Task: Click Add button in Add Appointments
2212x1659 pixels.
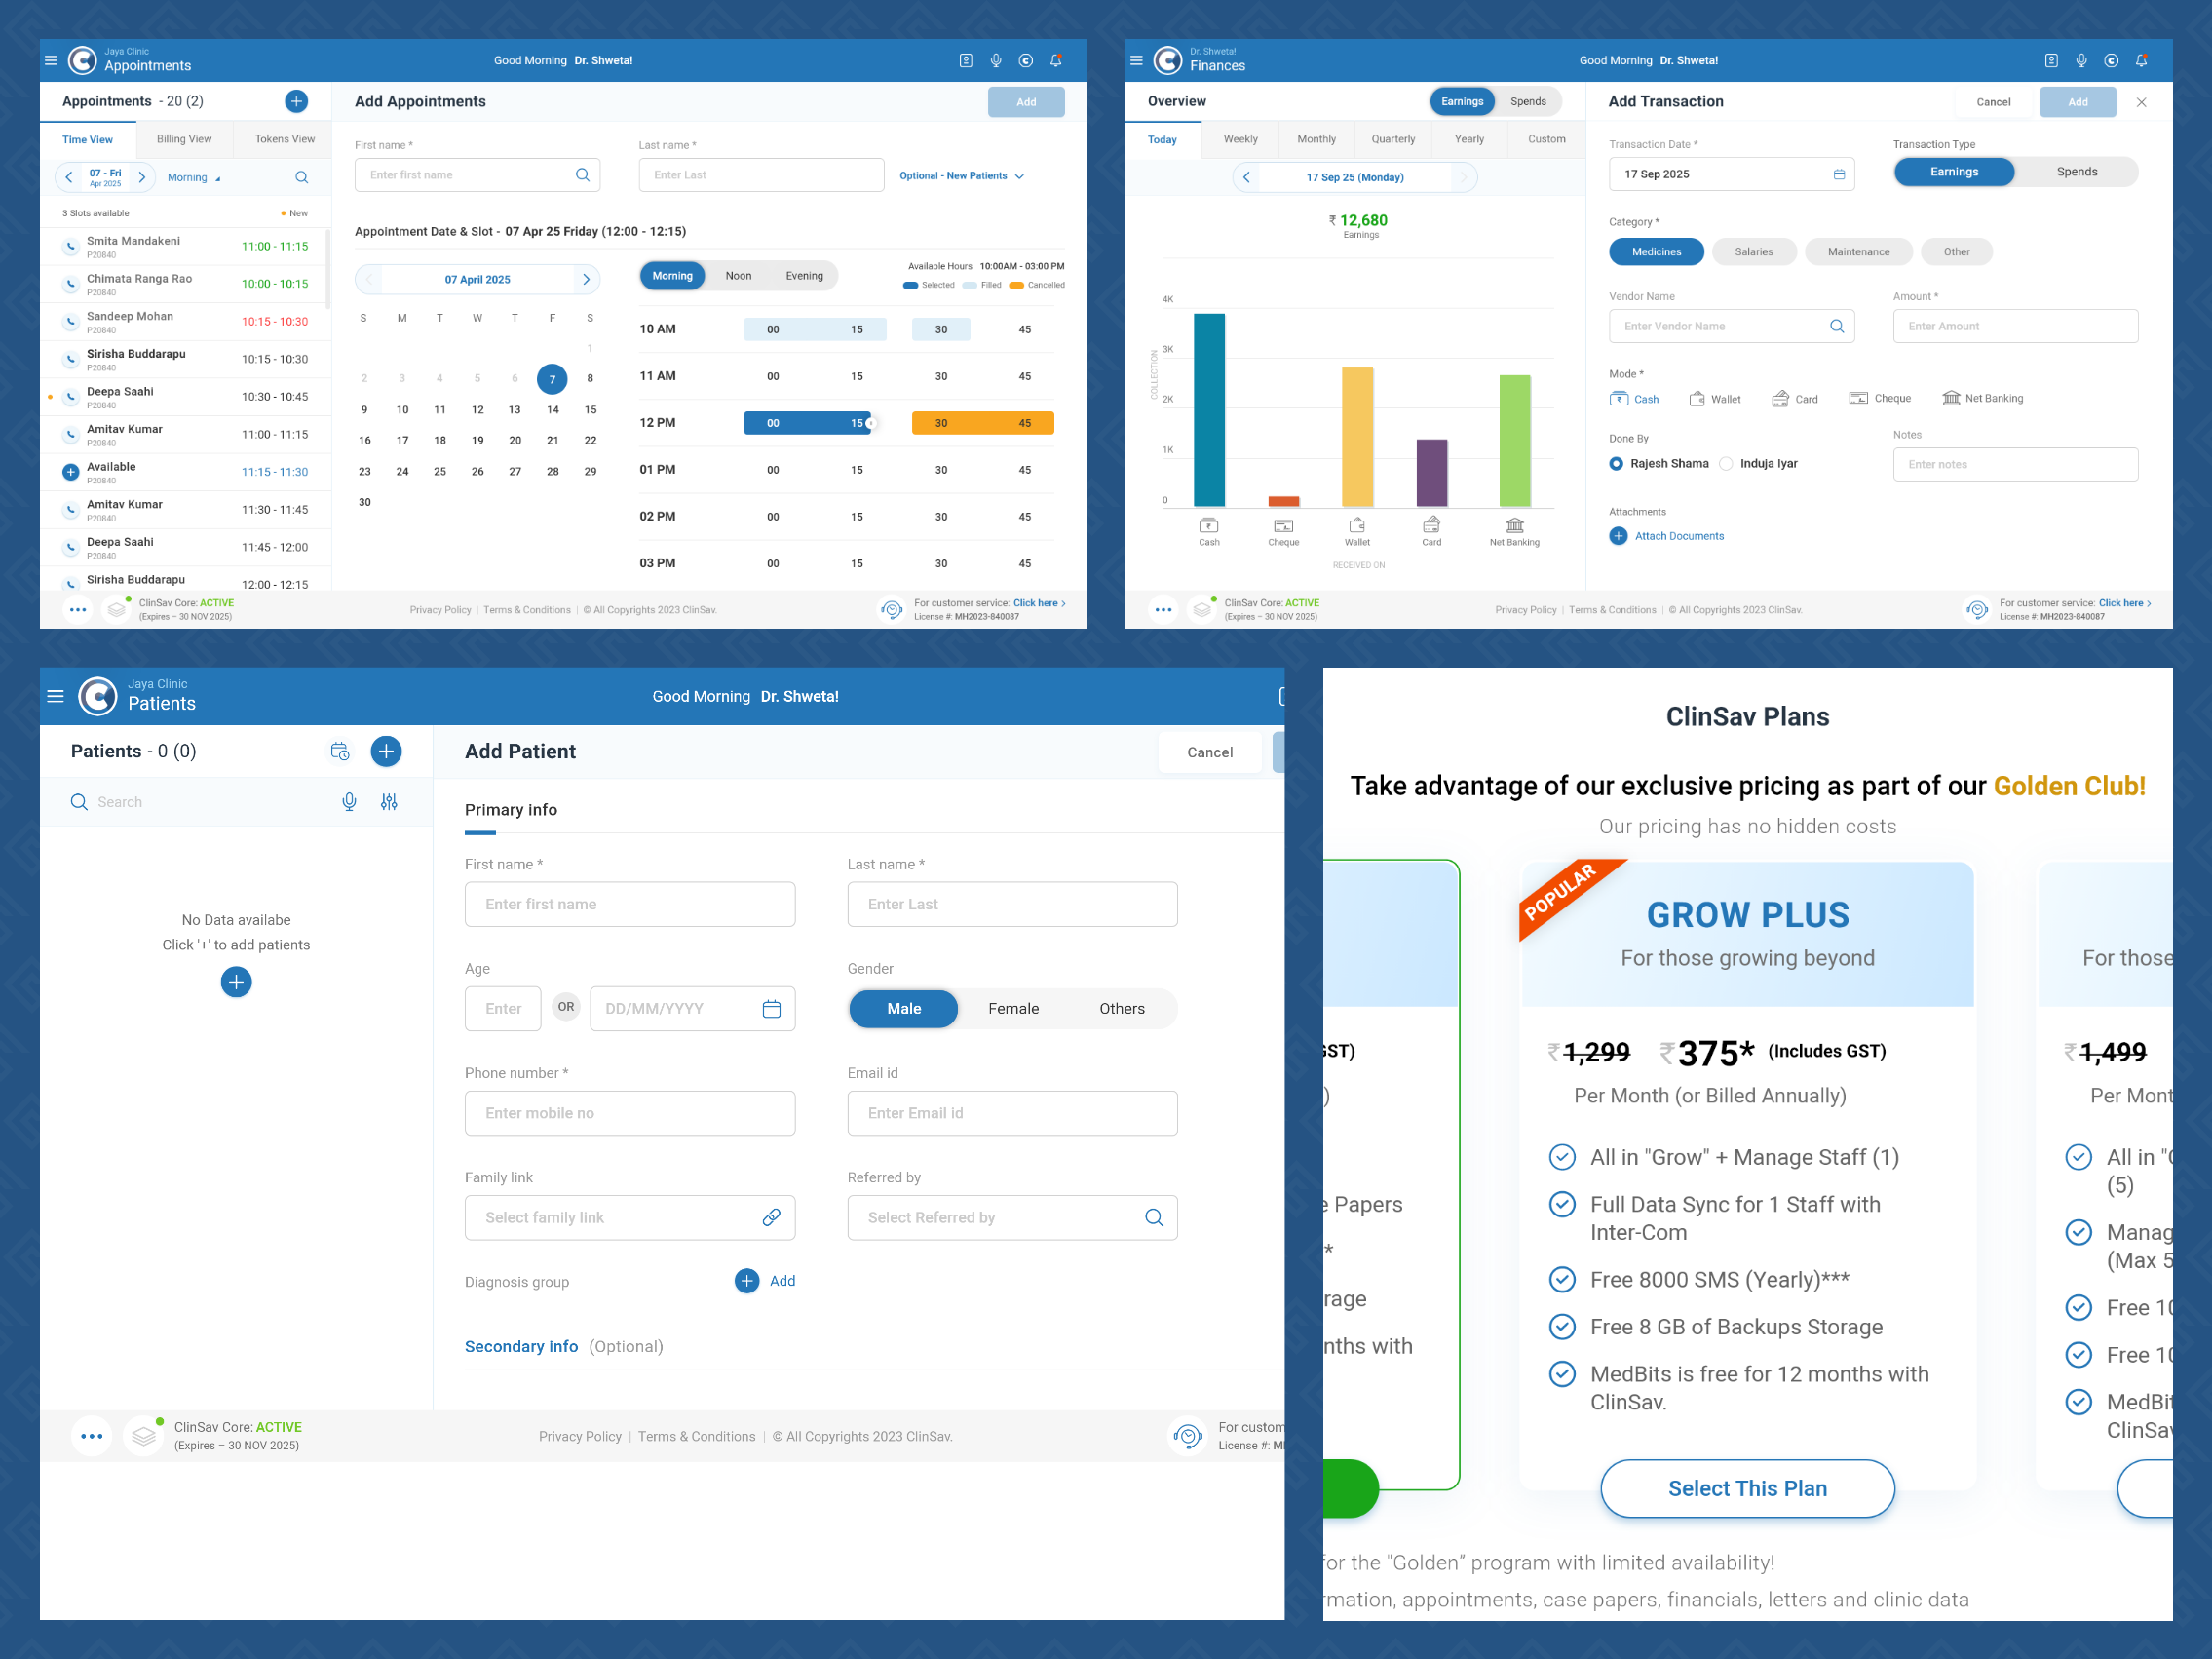Action: (1026, 102)
